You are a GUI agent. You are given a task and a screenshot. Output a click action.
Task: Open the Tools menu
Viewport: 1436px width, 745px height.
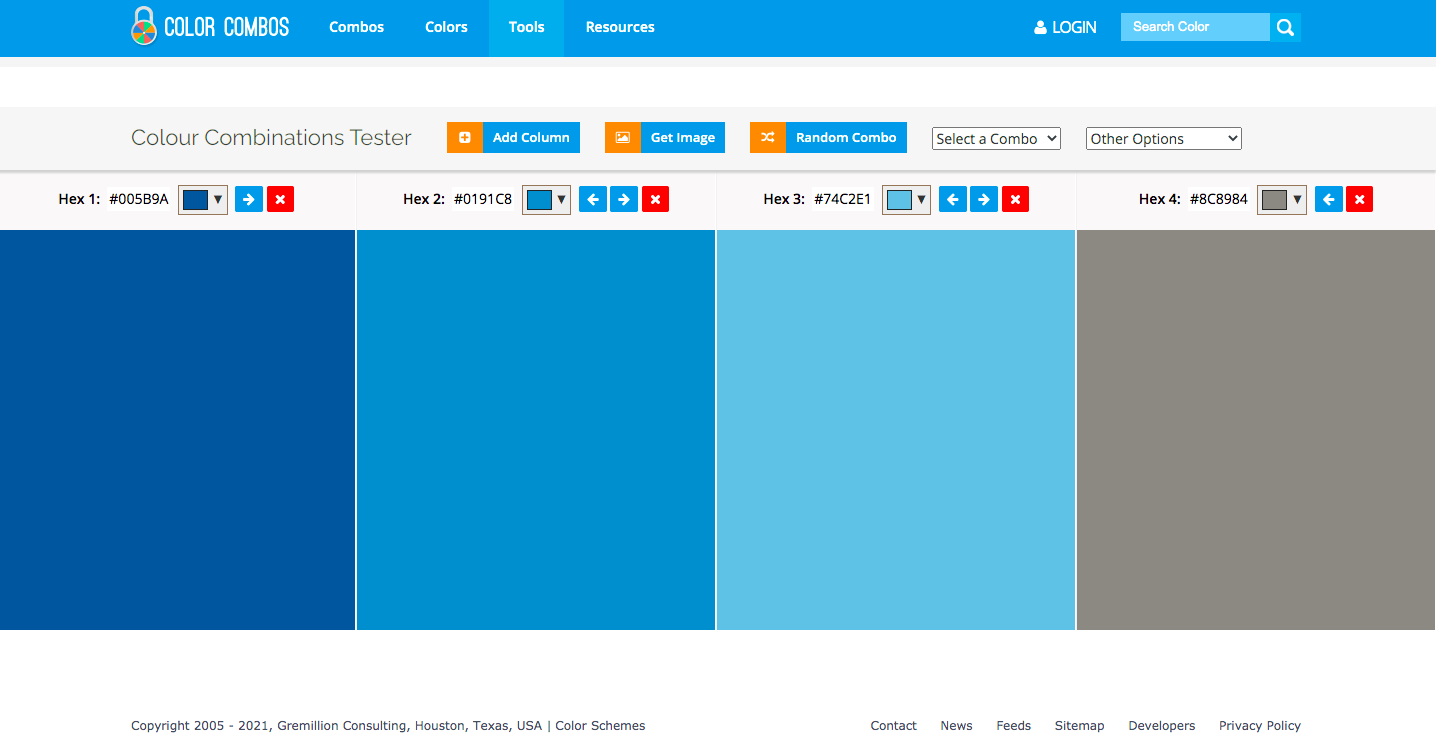[526, 27]
